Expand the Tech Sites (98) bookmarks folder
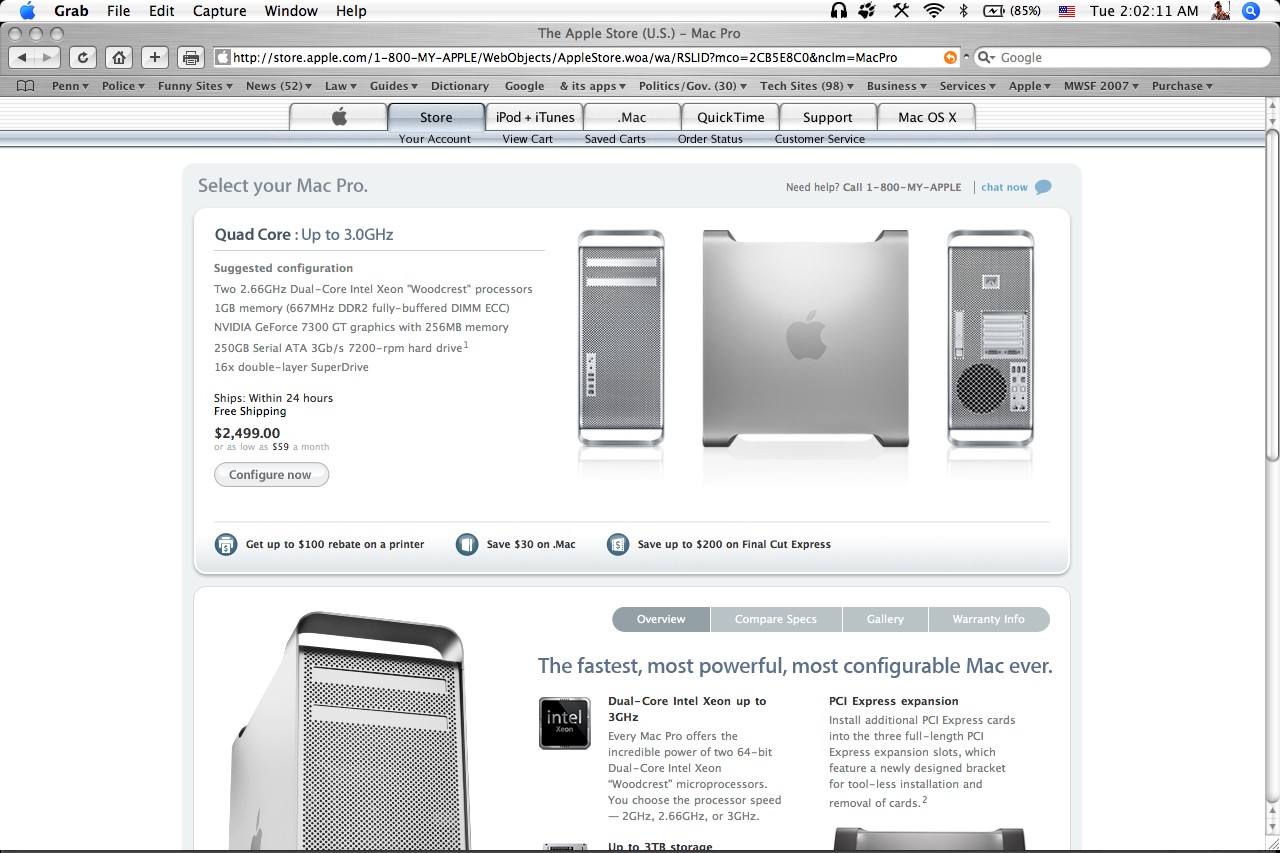 806,86
